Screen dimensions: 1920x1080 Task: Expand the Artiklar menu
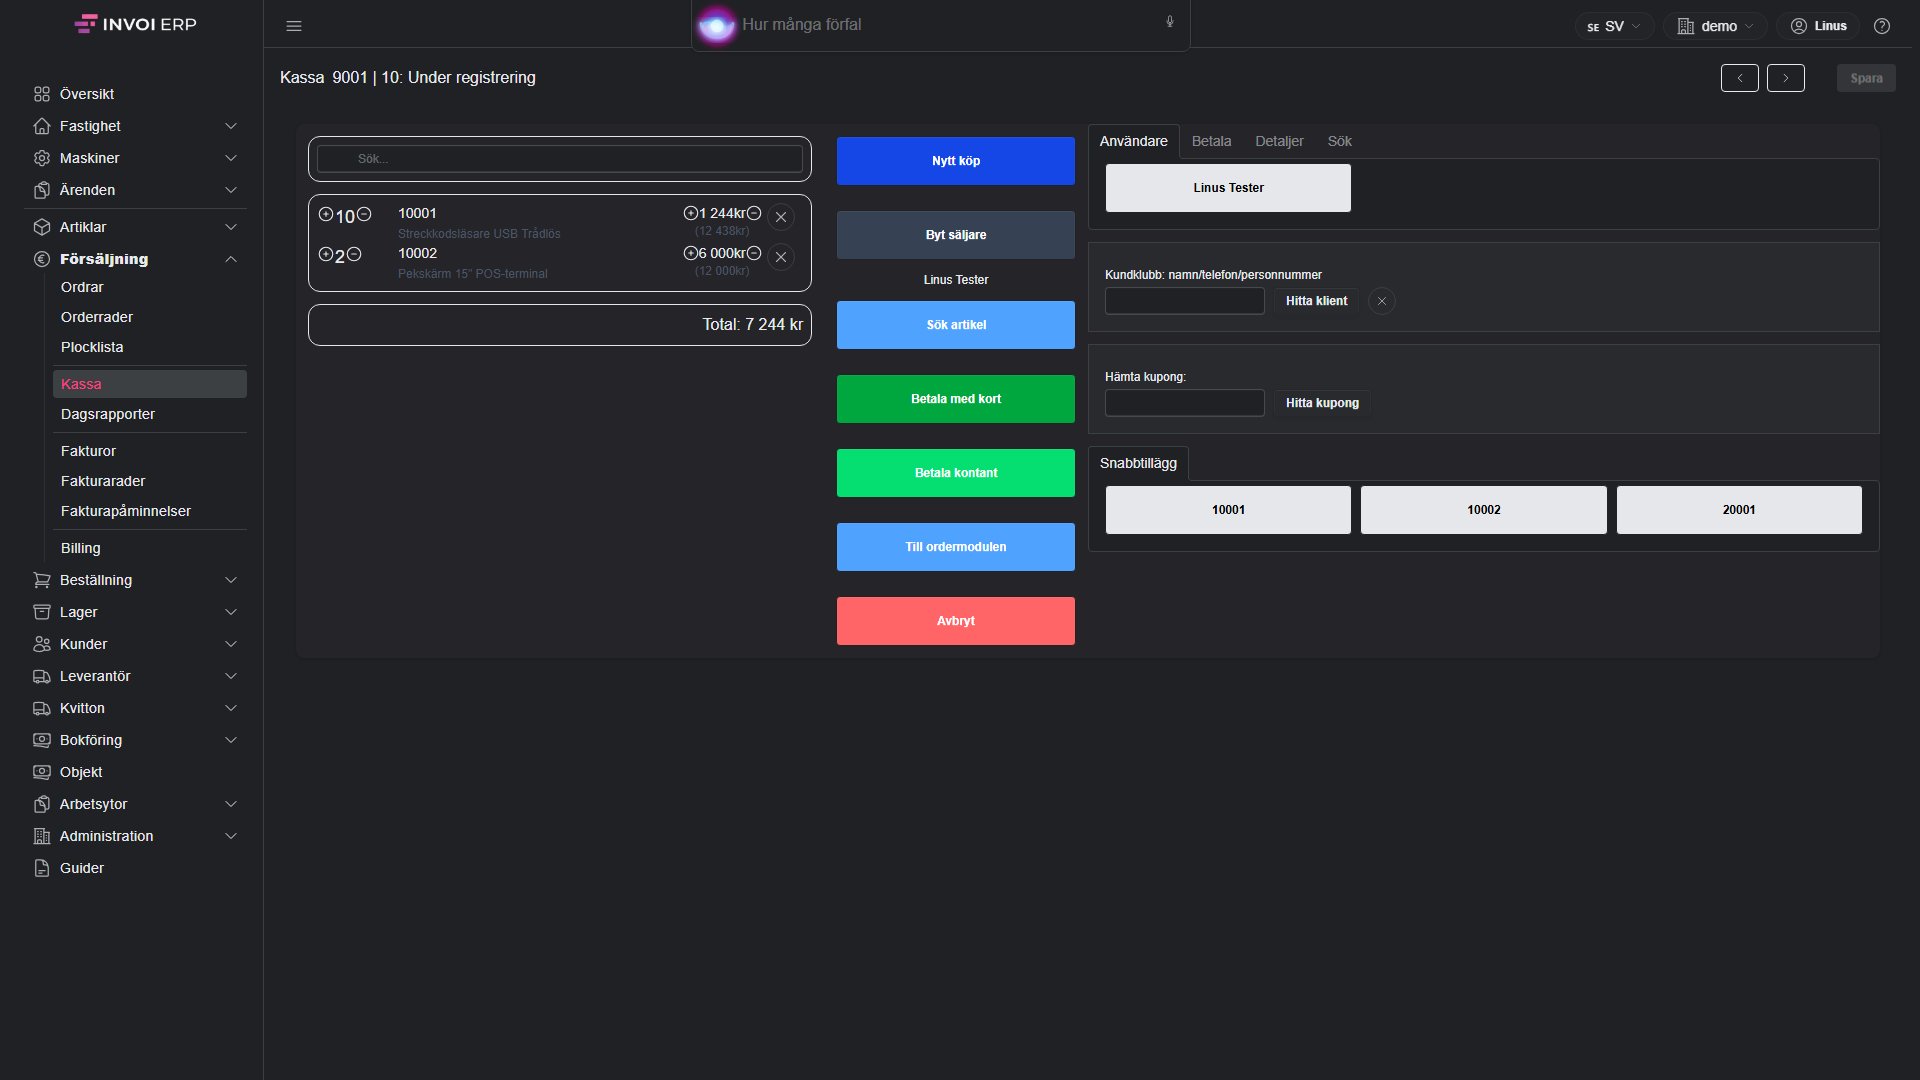[x=135, y=227]
